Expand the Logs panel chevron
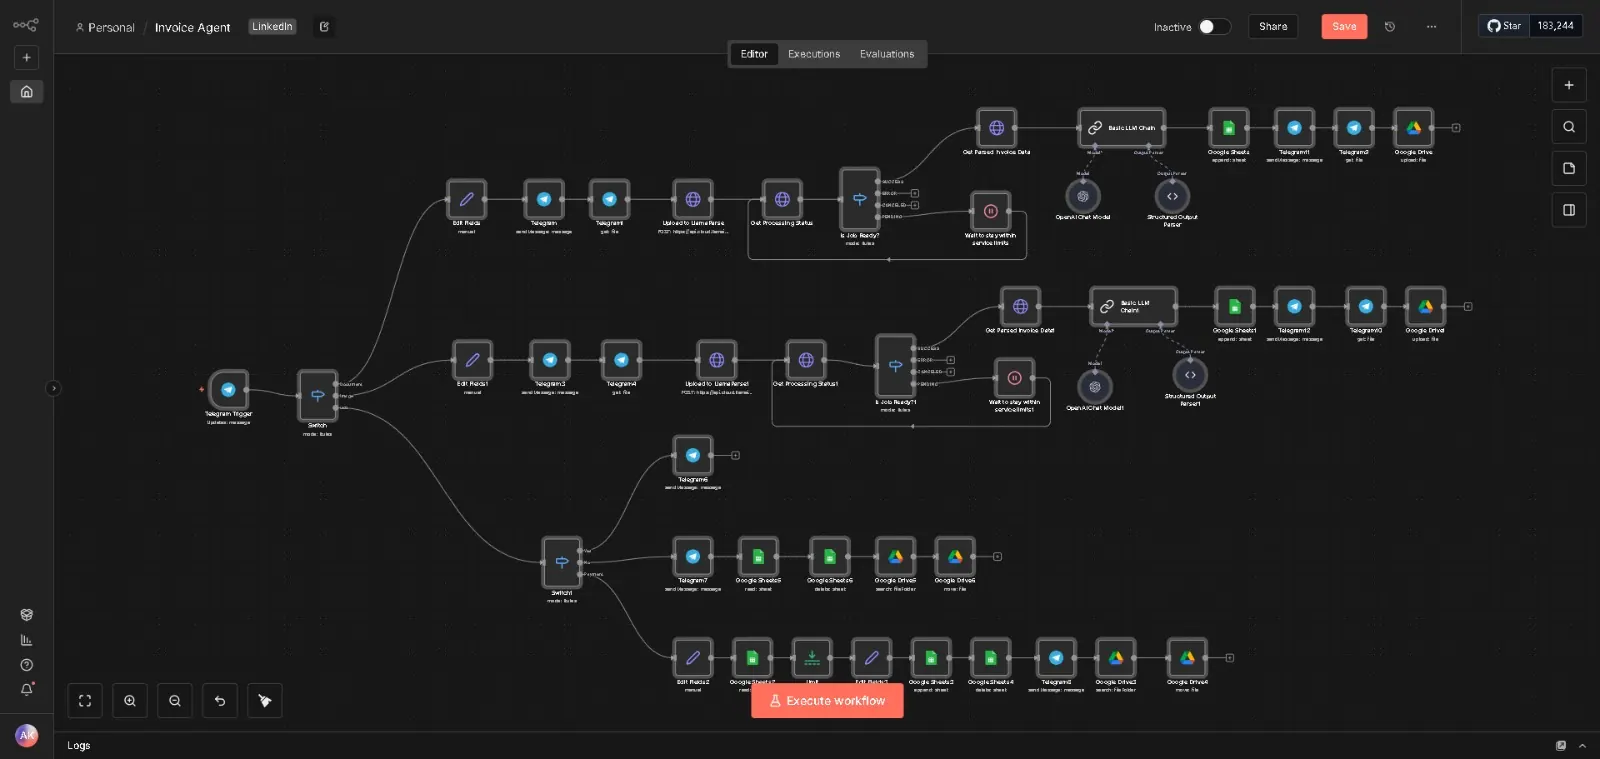This screenshot has width=1600, height=759. 1582,746
